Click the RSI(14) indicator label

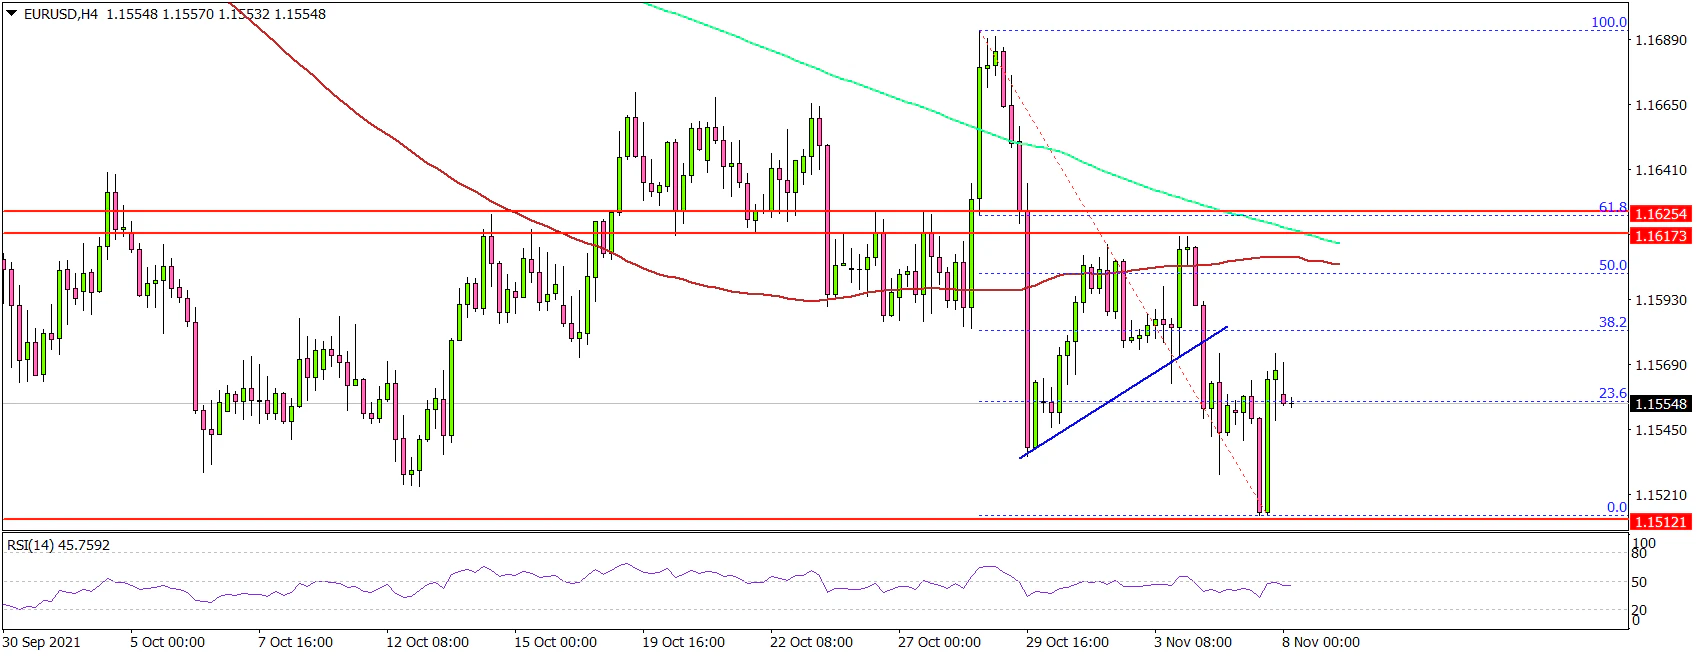pos(59,545)
